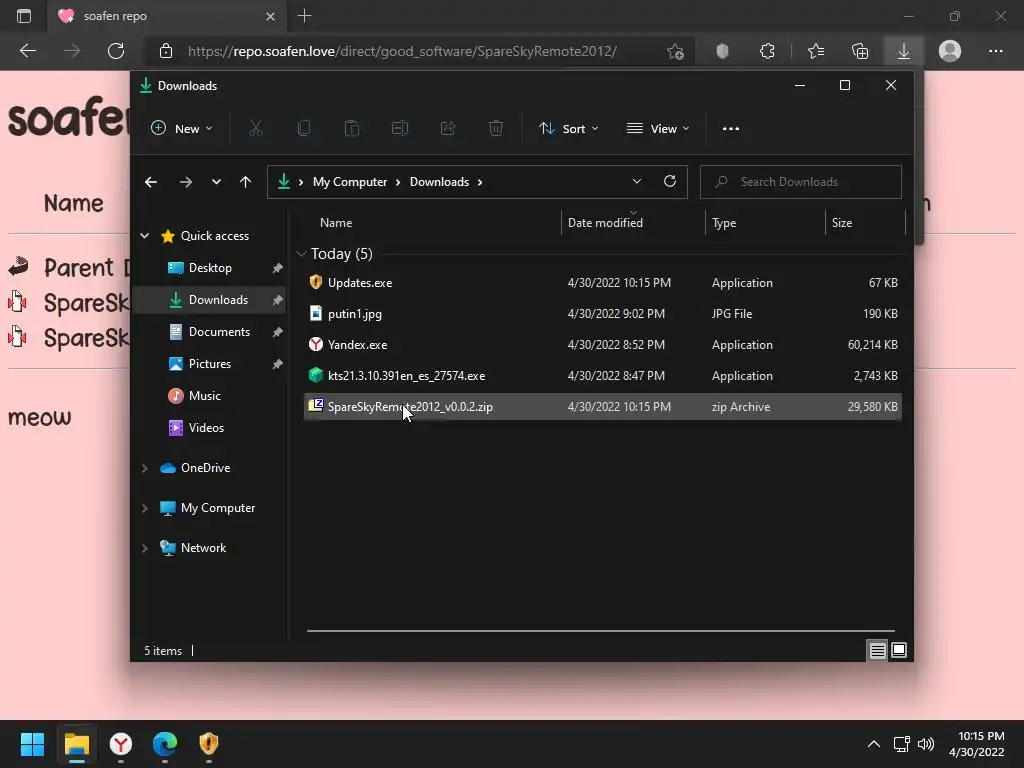Expand the address bar history dropdown
Viewport: 1024px width, 768px height.
637,182
